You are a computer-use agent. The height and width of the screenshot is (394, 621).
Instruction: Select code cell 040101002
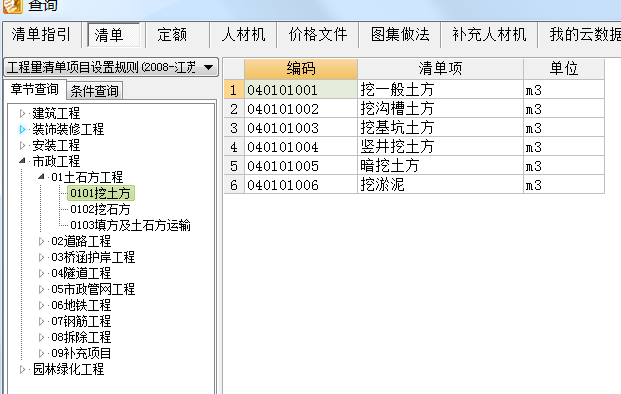pos(301,109)
